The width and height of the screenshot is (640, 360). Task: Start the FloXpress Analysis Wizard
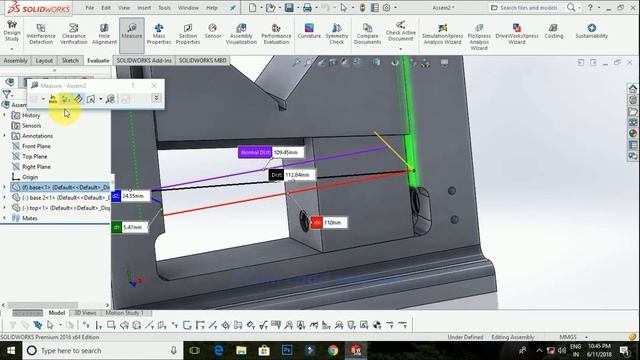point(479,37)
